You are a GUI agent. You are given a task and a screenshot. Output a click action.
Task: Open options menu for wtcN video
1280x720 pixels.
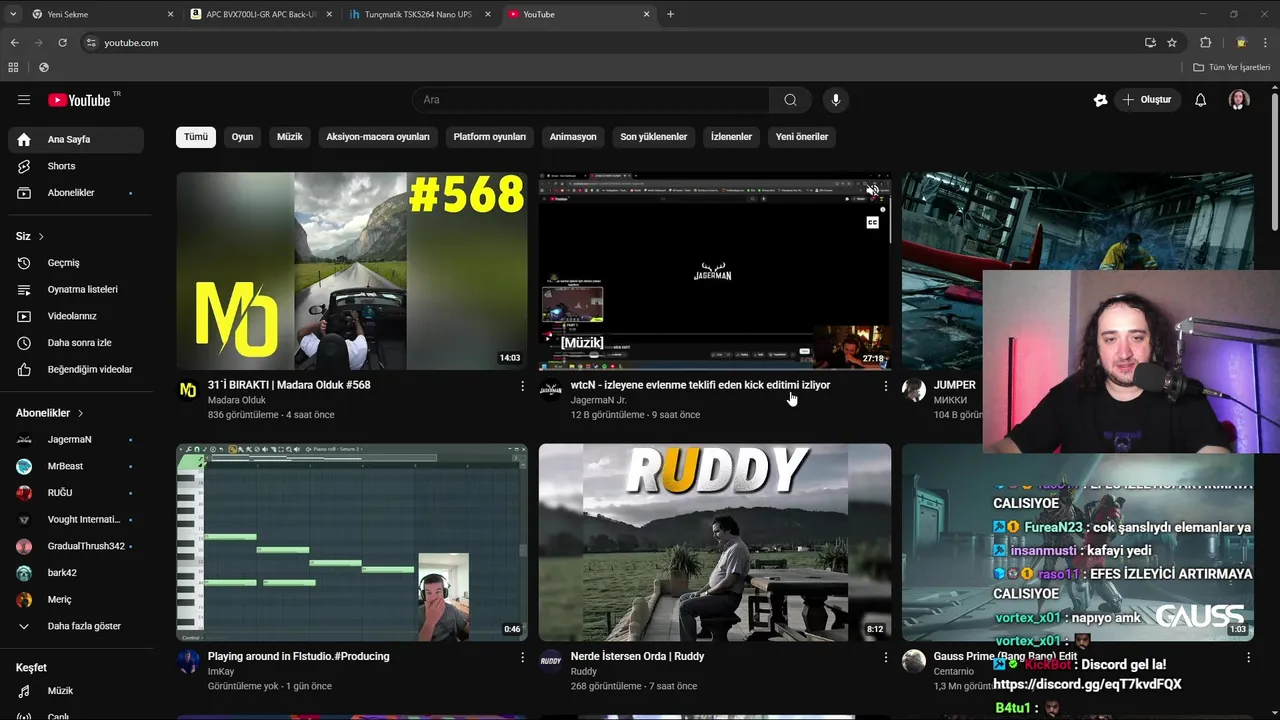tap(885, 386)
